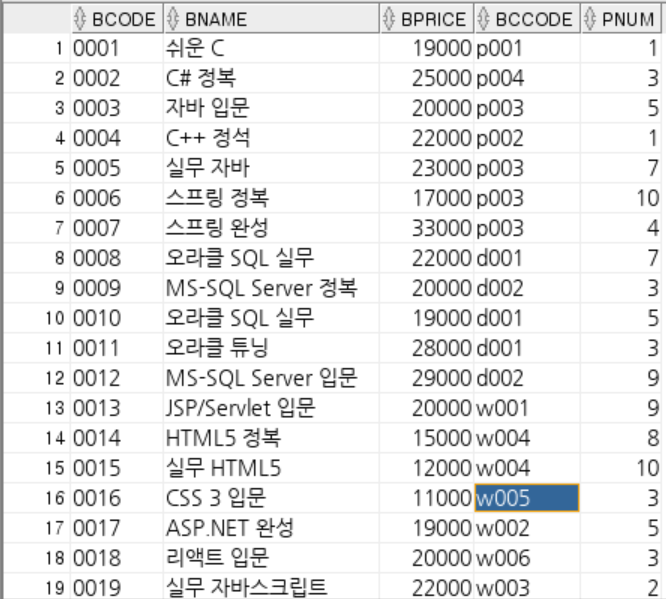Click '오라클 SQL 실무' in row 10

click(271, 318)
